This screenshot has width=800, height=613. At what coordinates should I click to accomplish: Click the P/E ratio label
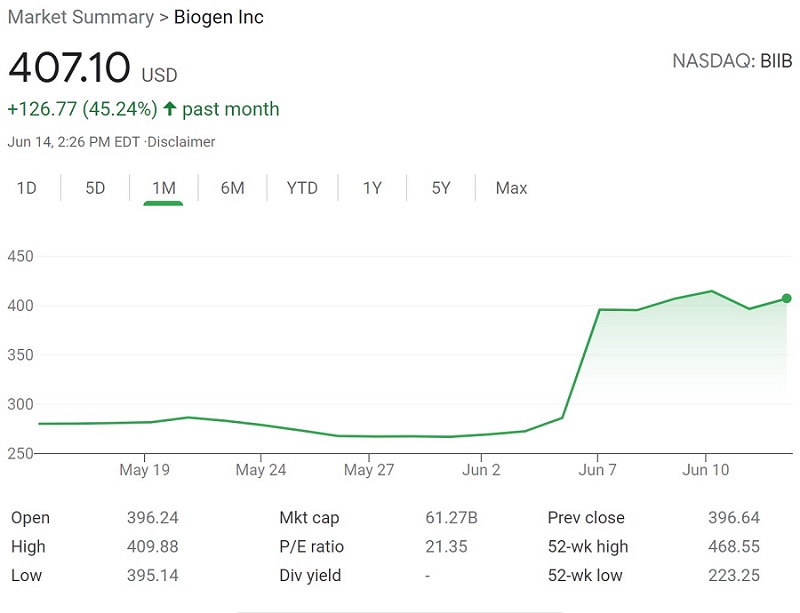[x=312, y=547]
